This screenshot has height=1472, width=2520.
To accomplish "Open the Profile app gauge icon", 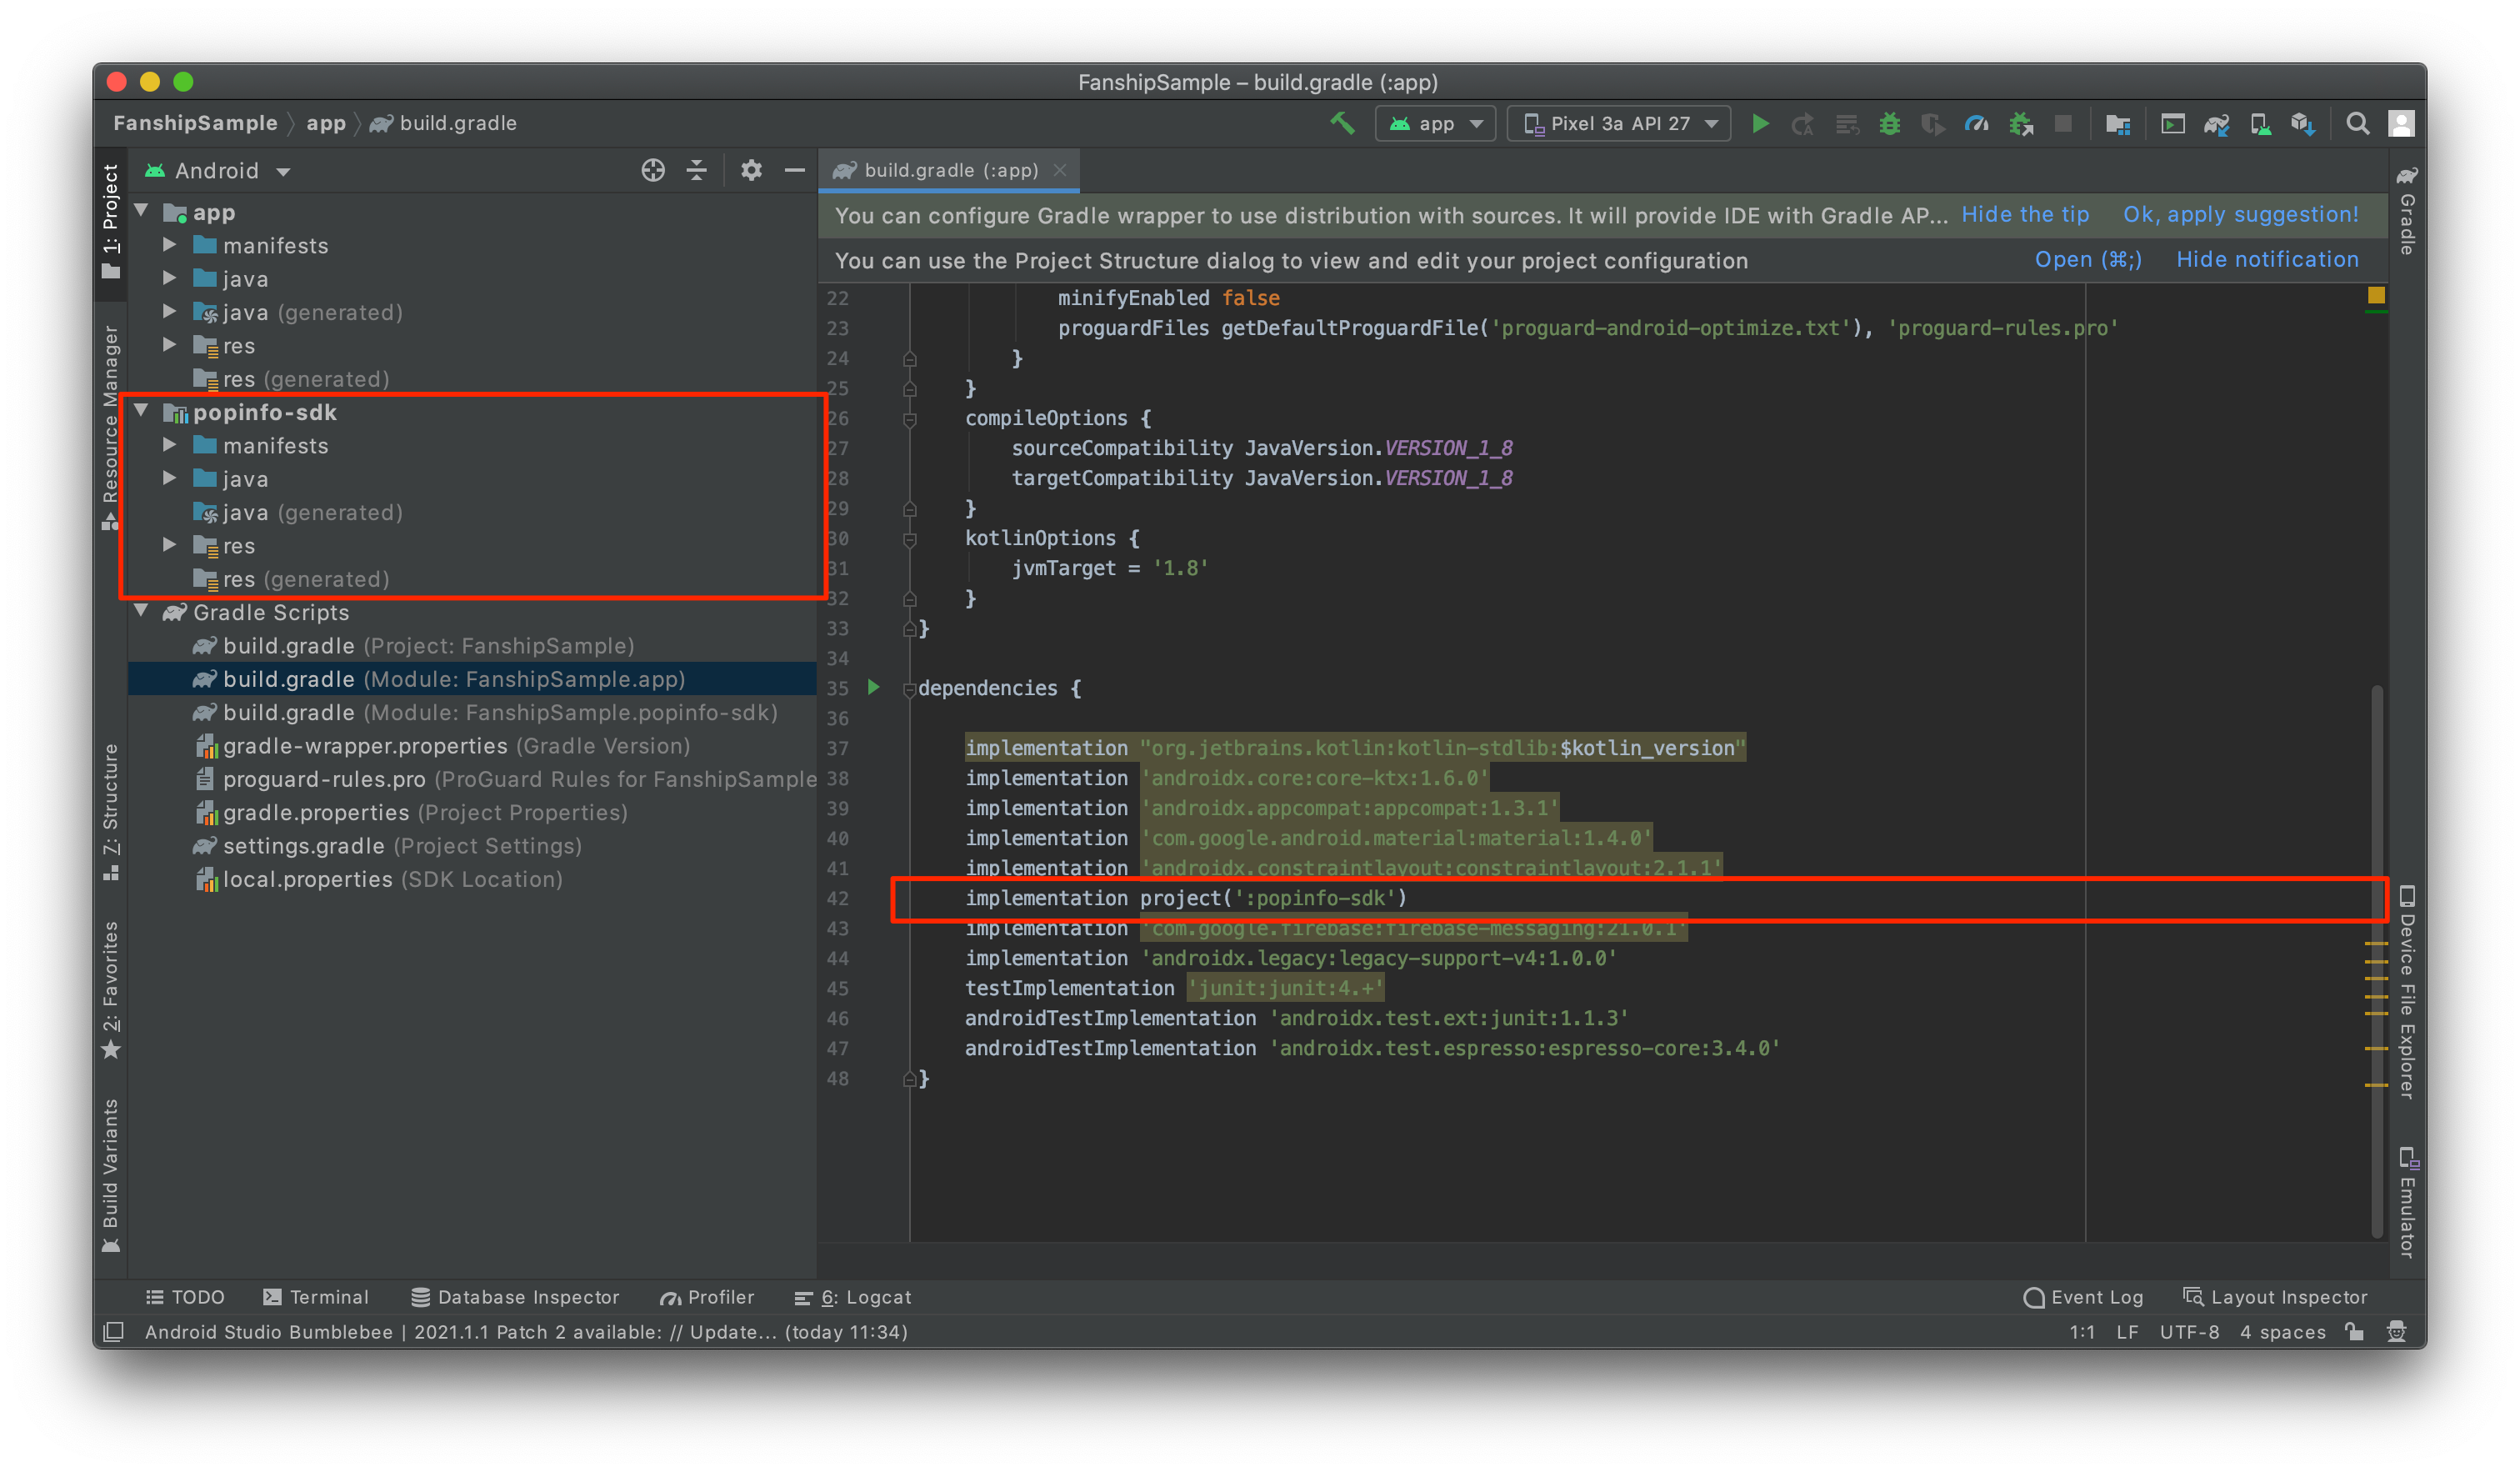I will point(1975,123).
